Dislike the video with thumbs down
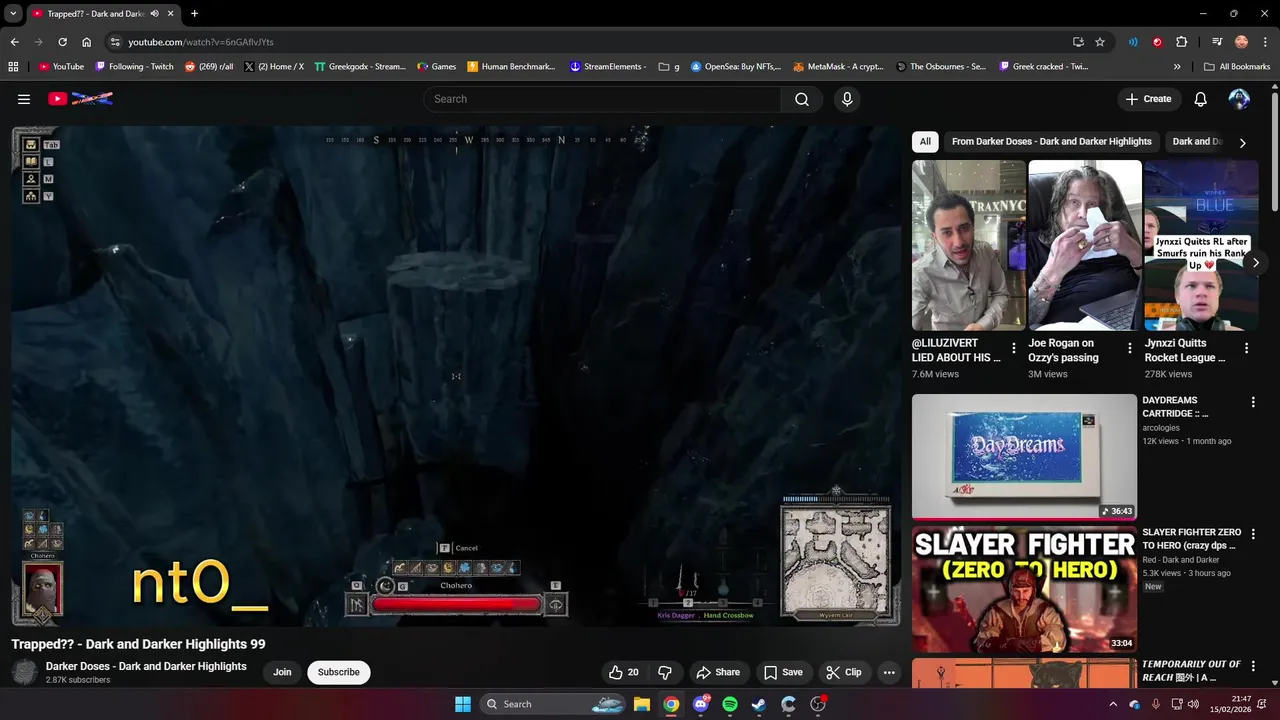This screenshot has width=1280, height=720. pyautogui.click(x=665, y=672)
